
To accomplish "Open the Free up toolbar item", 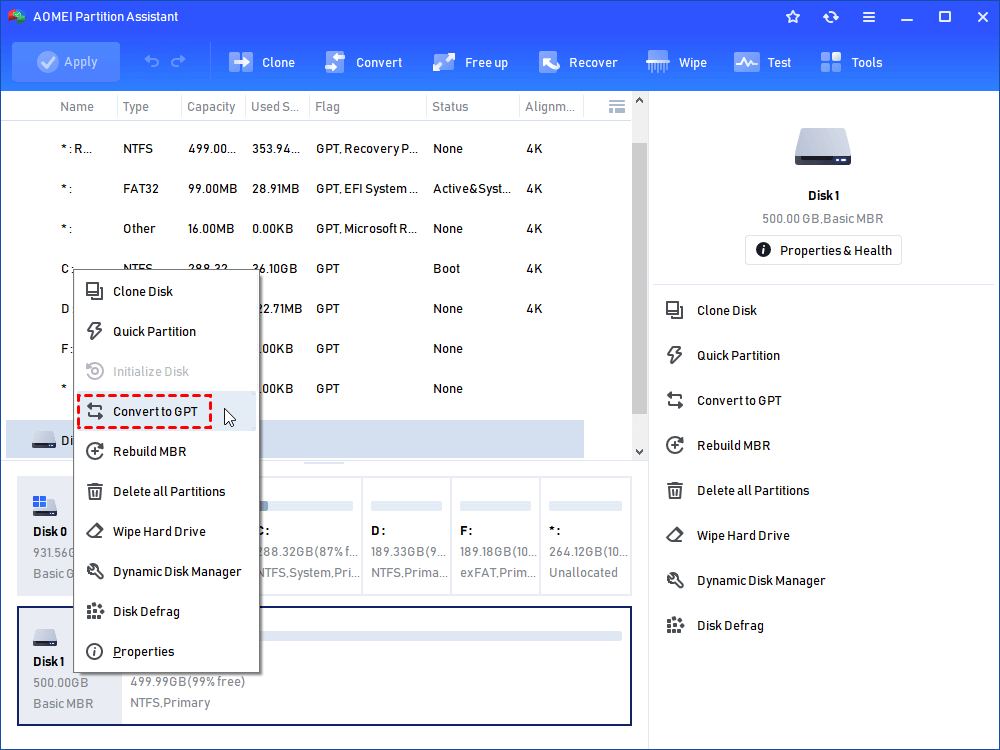I will click(x=470, y=62).
